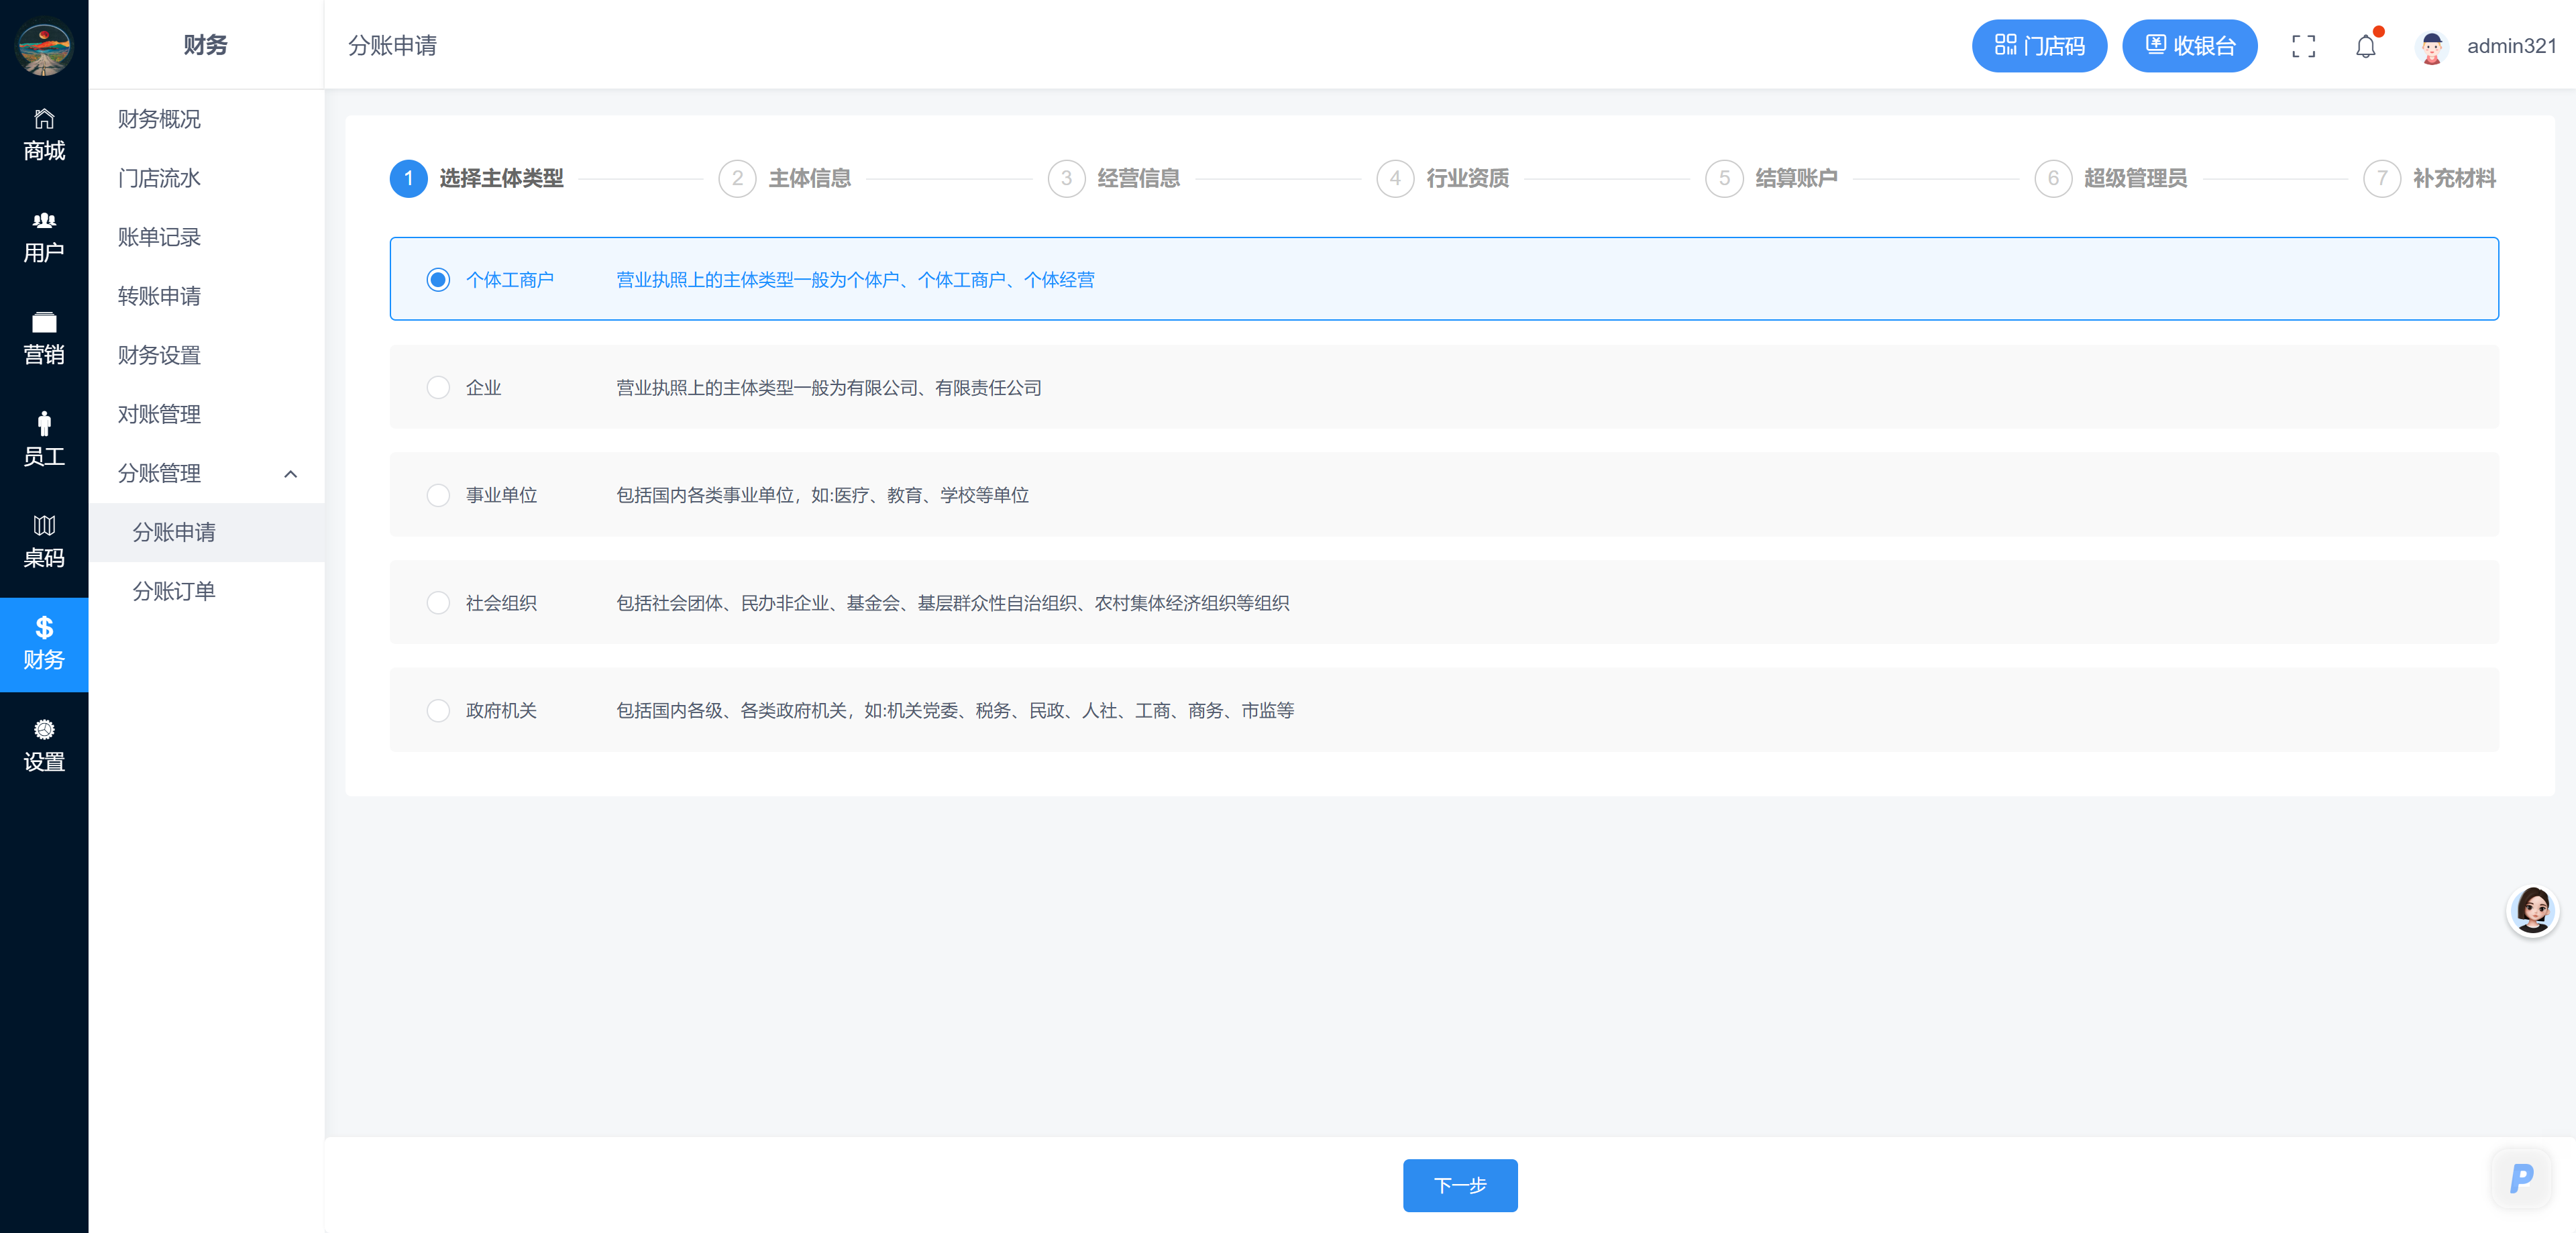Go to 门店流水 menu item
Screen dimensions: 2576x1233
(x=206, y=178)
